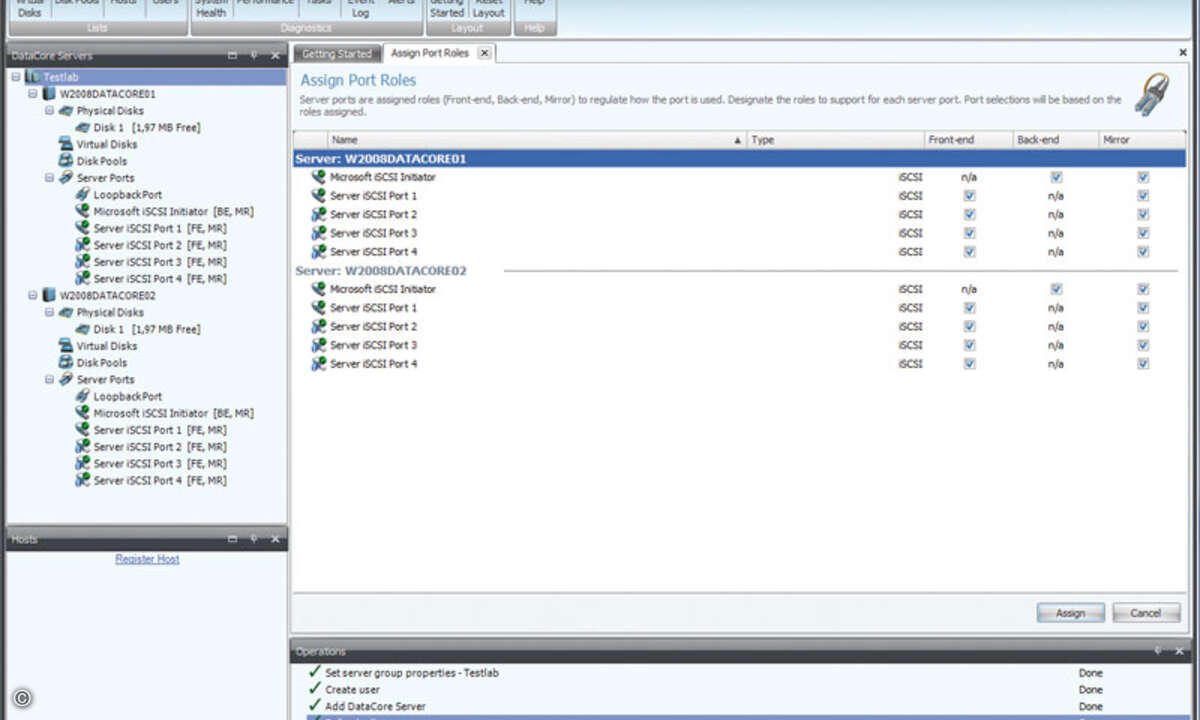Click Server iSCSI Port 2 icon in W2008DATACORE02 grid group
Viewport: 1200px width, 720px height.
(319, 327)
